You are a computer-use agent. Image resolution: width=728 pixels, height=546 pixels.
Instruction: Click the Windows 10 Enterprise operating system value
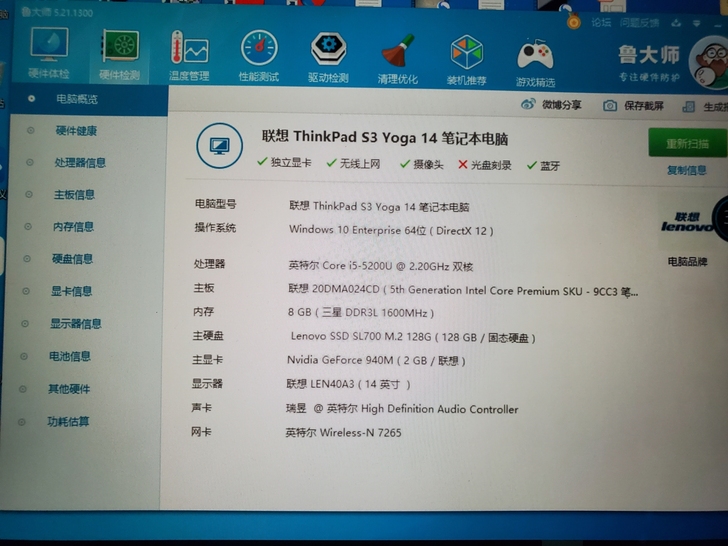coord(391,230)
